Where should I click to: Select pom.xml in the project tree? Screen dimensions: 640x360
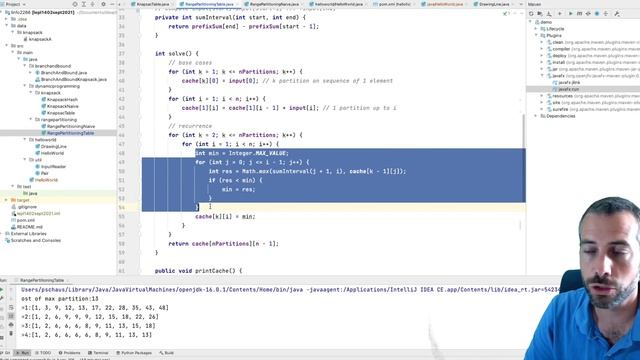click(23, 220)
